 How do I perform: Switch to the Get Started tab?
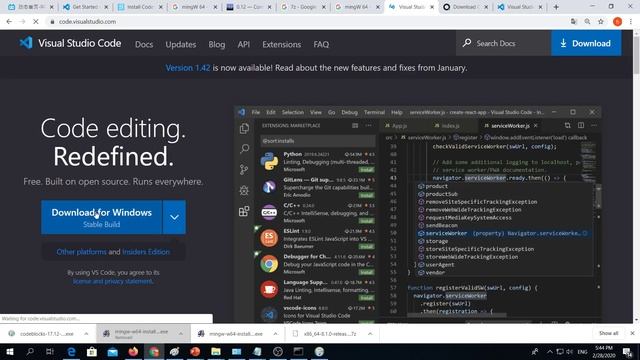click(x=85, y=7)
